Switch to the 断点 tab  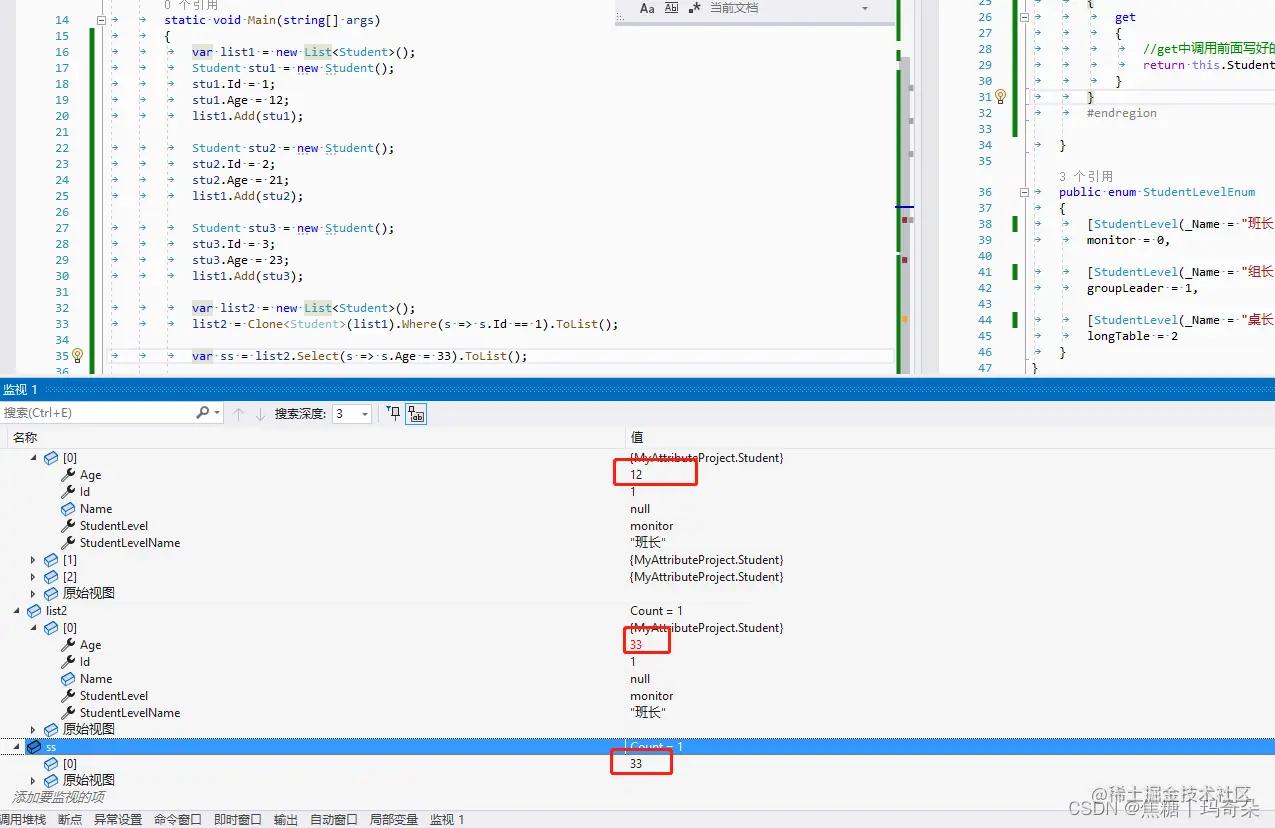pos(70,819)
